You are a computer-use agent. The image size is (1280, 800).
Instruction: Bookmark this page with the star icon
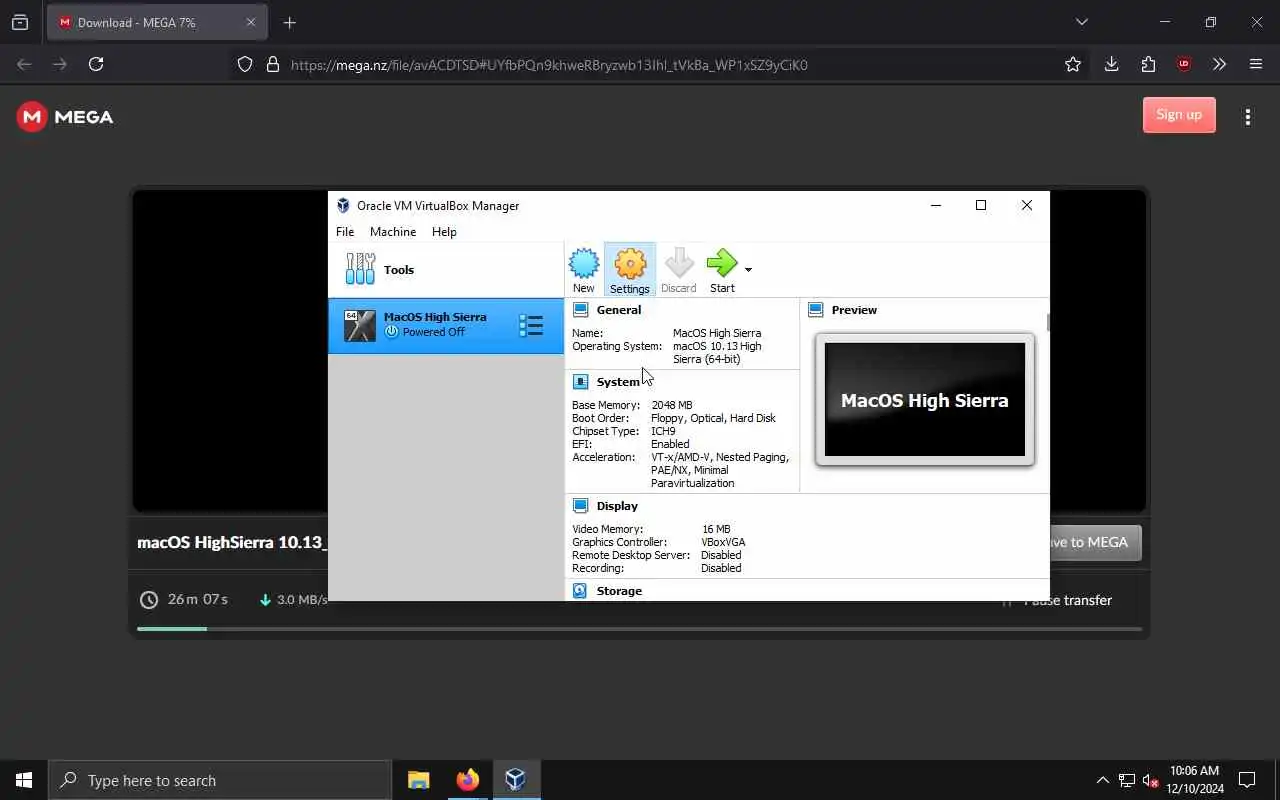(1073, 64)
